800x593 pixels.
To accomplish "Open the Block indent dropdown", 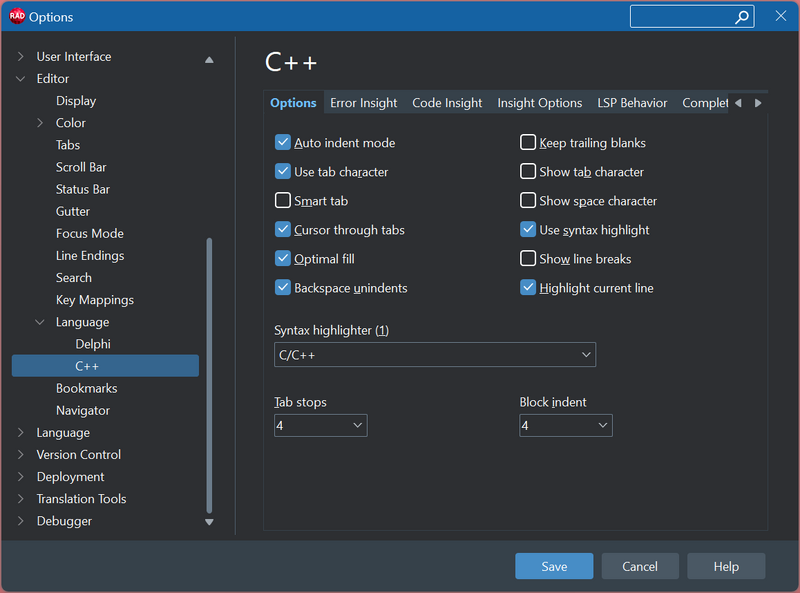I will click(566, 426).
